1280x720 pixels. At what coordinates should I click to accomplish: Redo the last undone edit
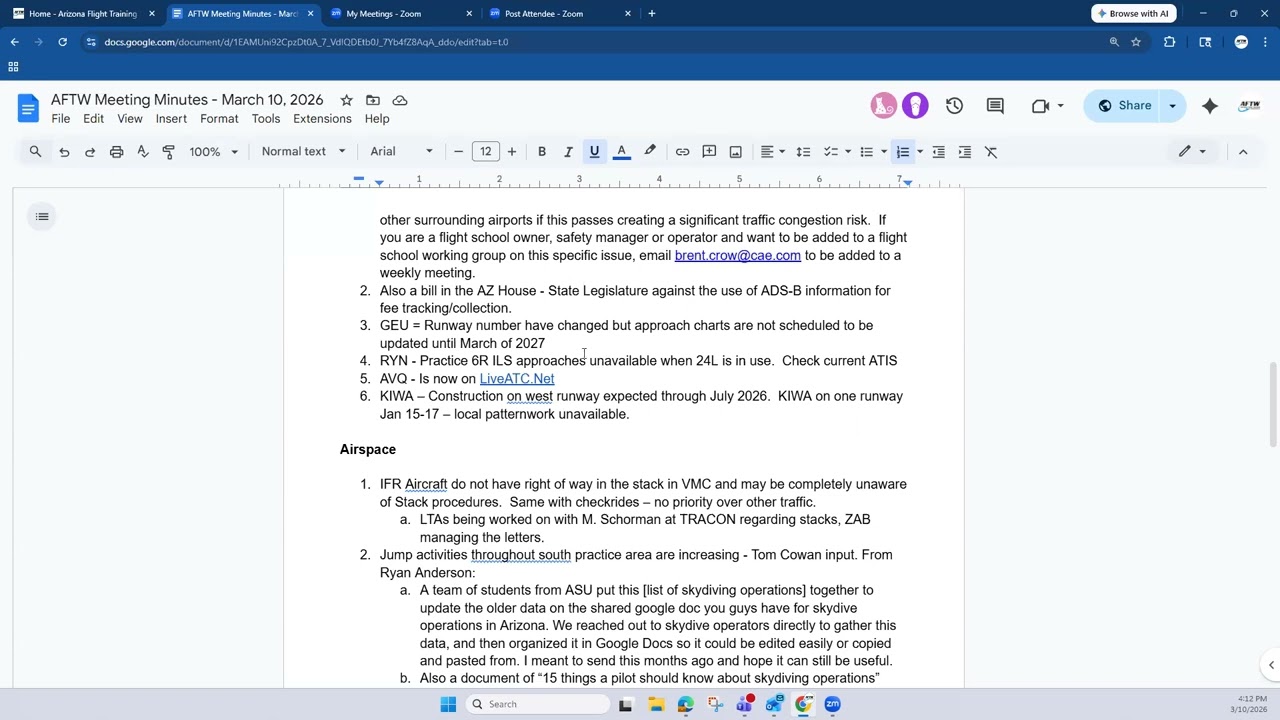90,152
